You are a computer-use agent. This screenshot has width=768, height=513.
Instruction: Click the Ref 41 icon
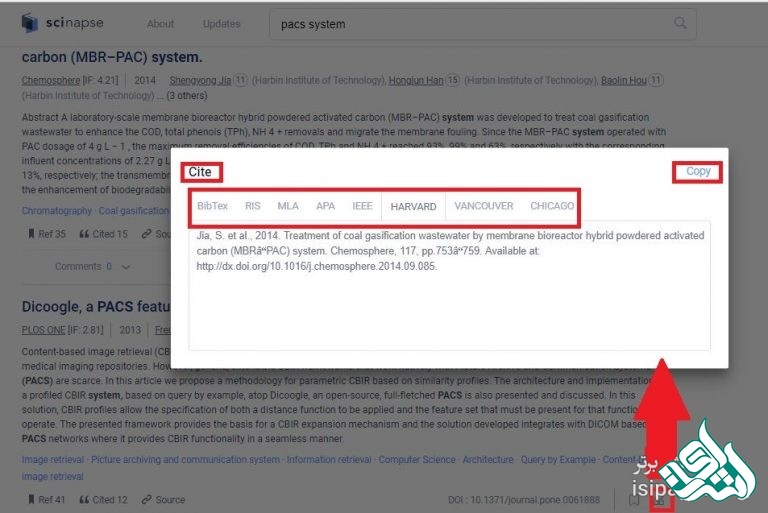[30, 500]
